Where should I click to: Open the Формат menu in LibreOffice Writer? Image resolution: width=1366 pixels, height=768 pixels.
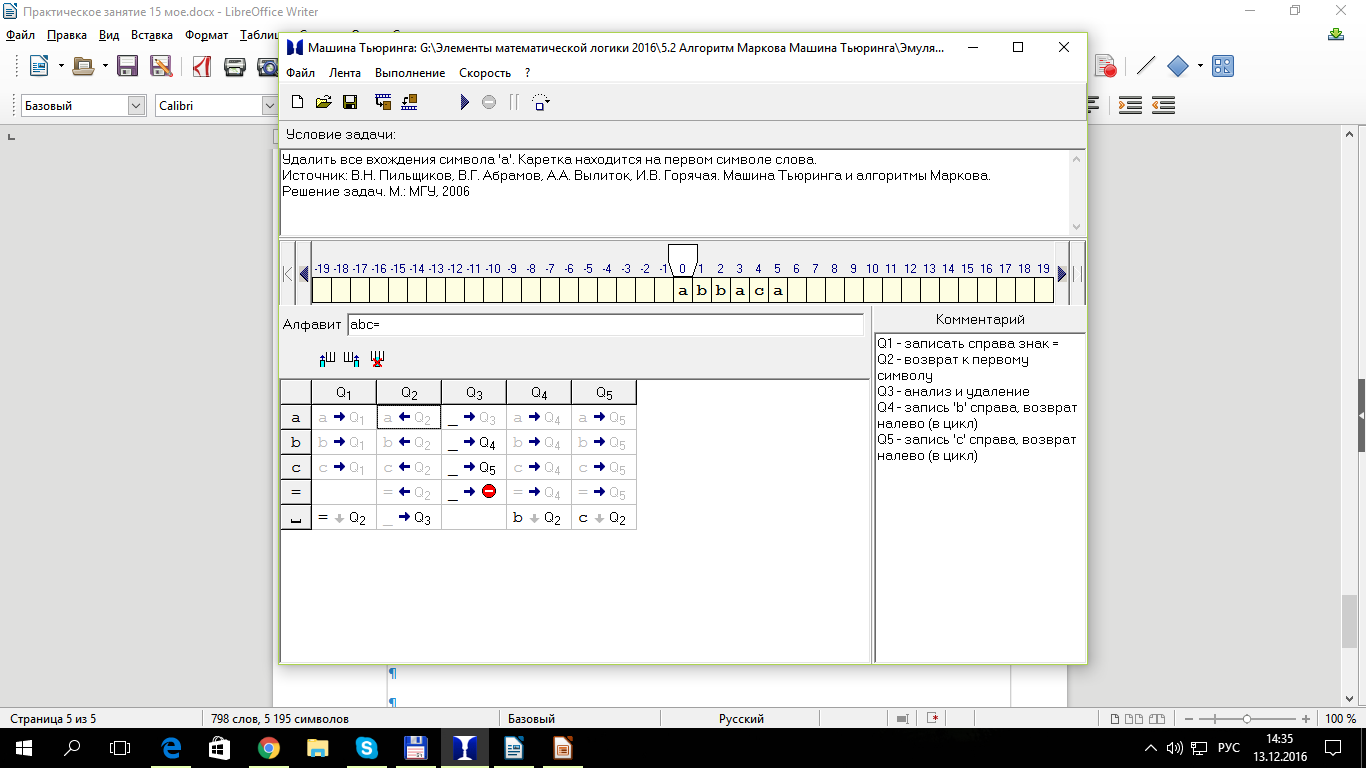[x=206, y=35]
